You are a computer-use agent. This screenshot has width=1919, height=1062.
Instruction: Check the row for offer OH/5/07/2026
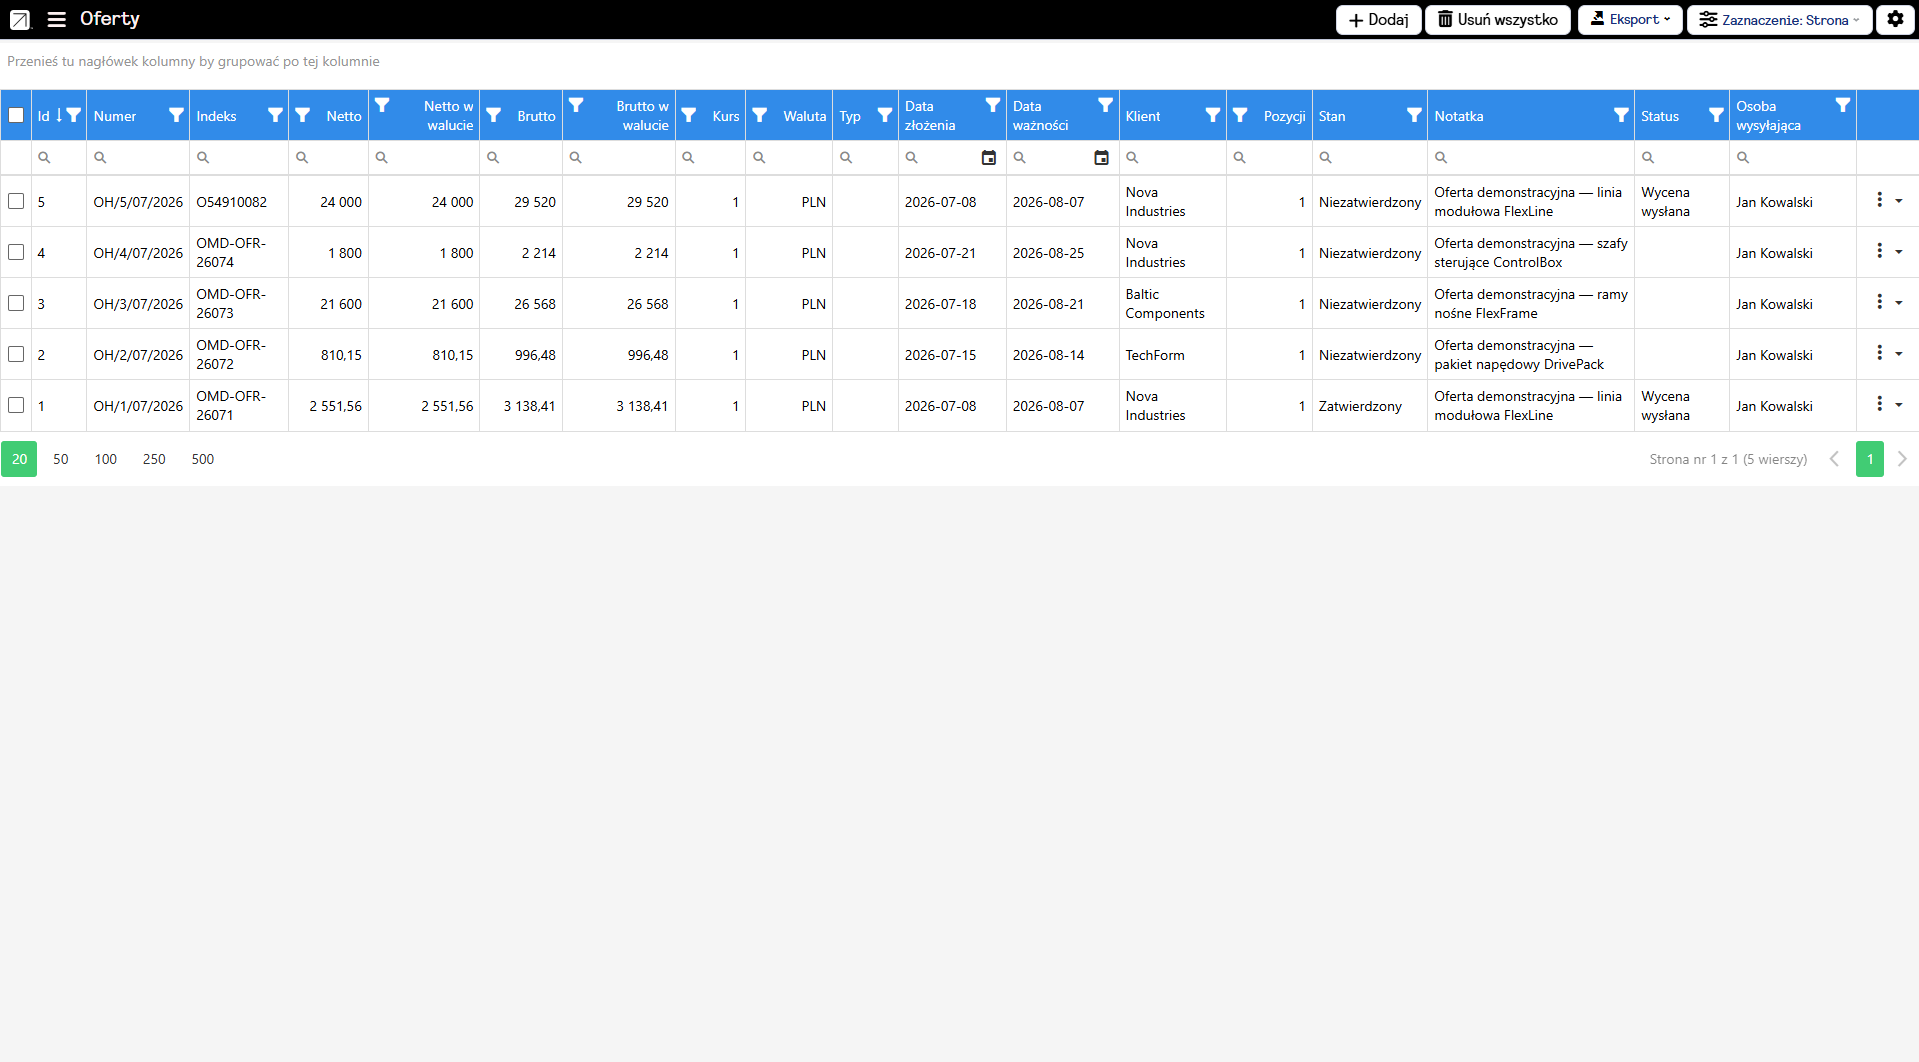(x=16, y=201)
